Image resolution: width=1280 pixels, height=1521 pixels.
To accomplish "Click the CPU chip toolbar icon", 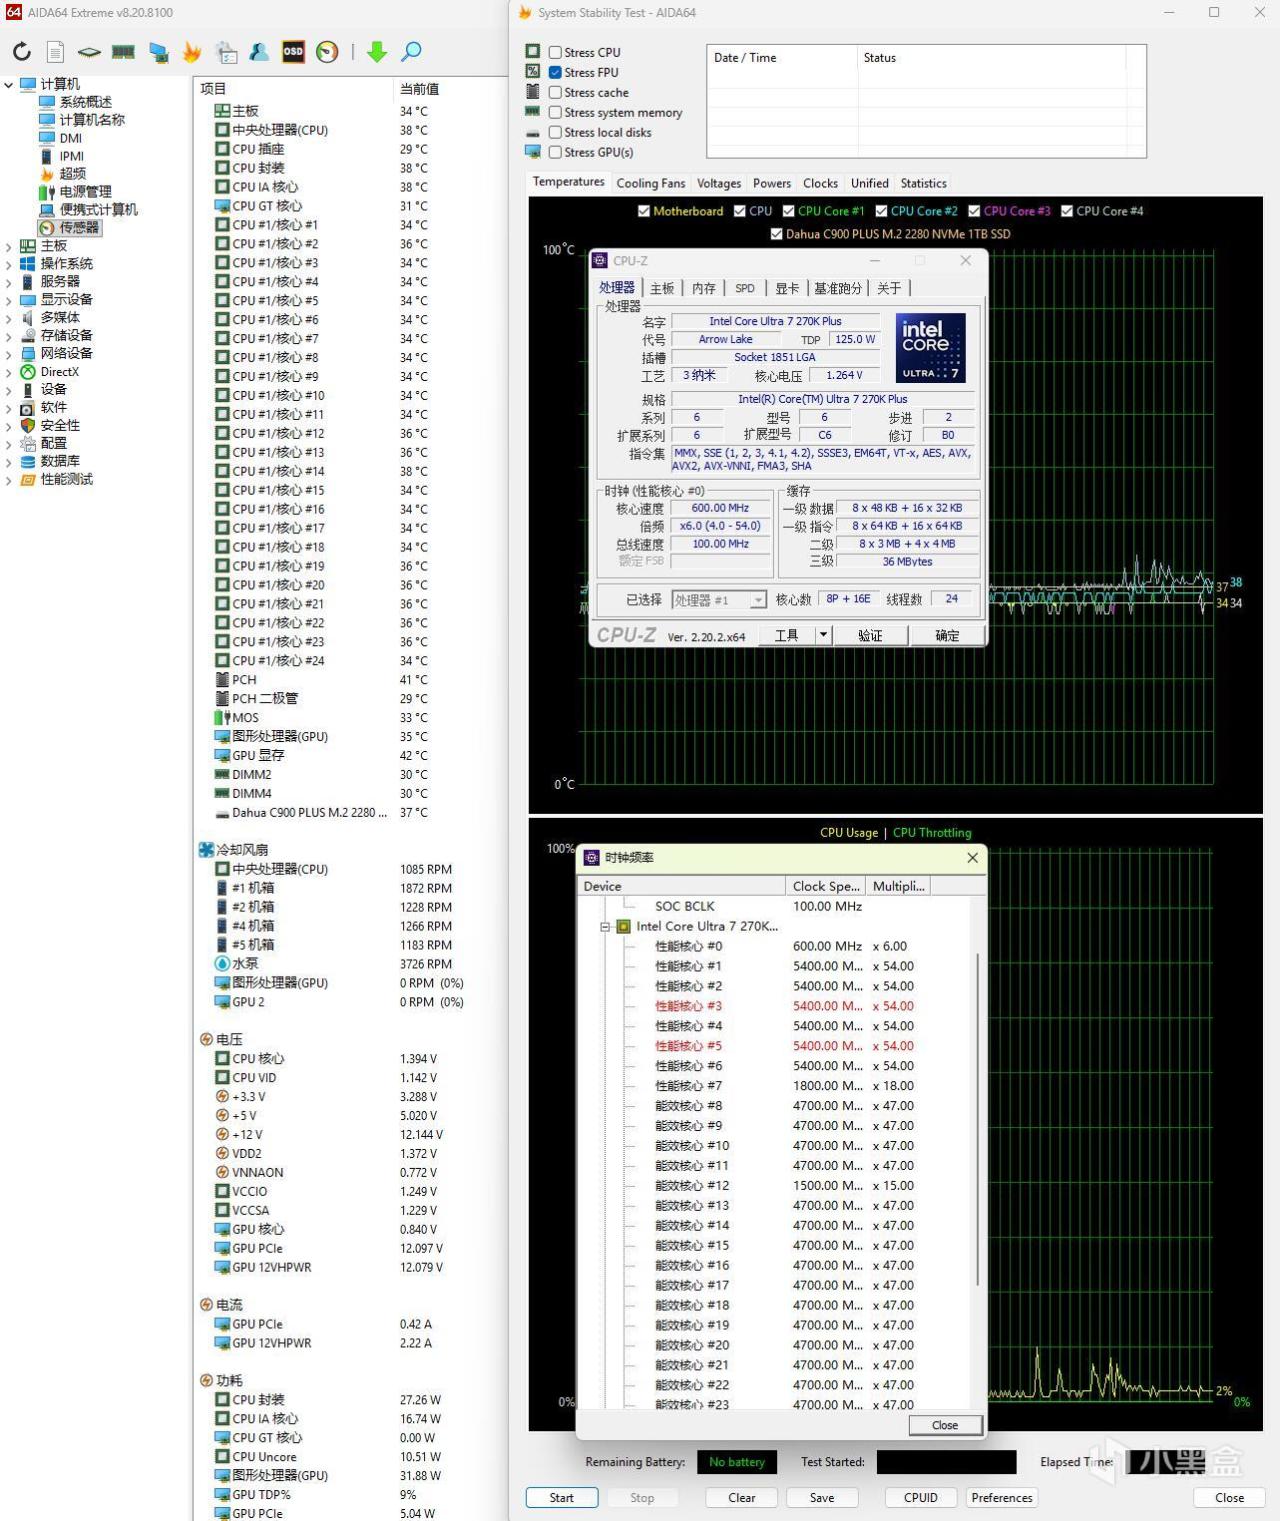I will click(89, 52).
